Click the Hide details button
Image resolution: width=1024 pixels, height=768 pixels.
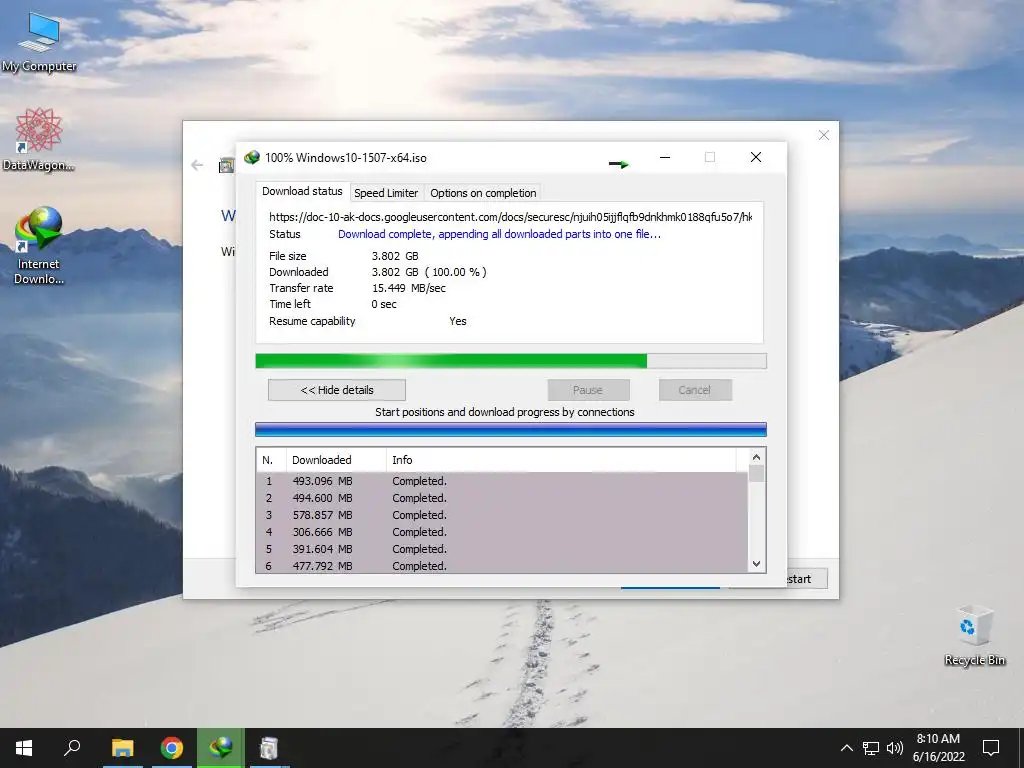coord(337,390)
